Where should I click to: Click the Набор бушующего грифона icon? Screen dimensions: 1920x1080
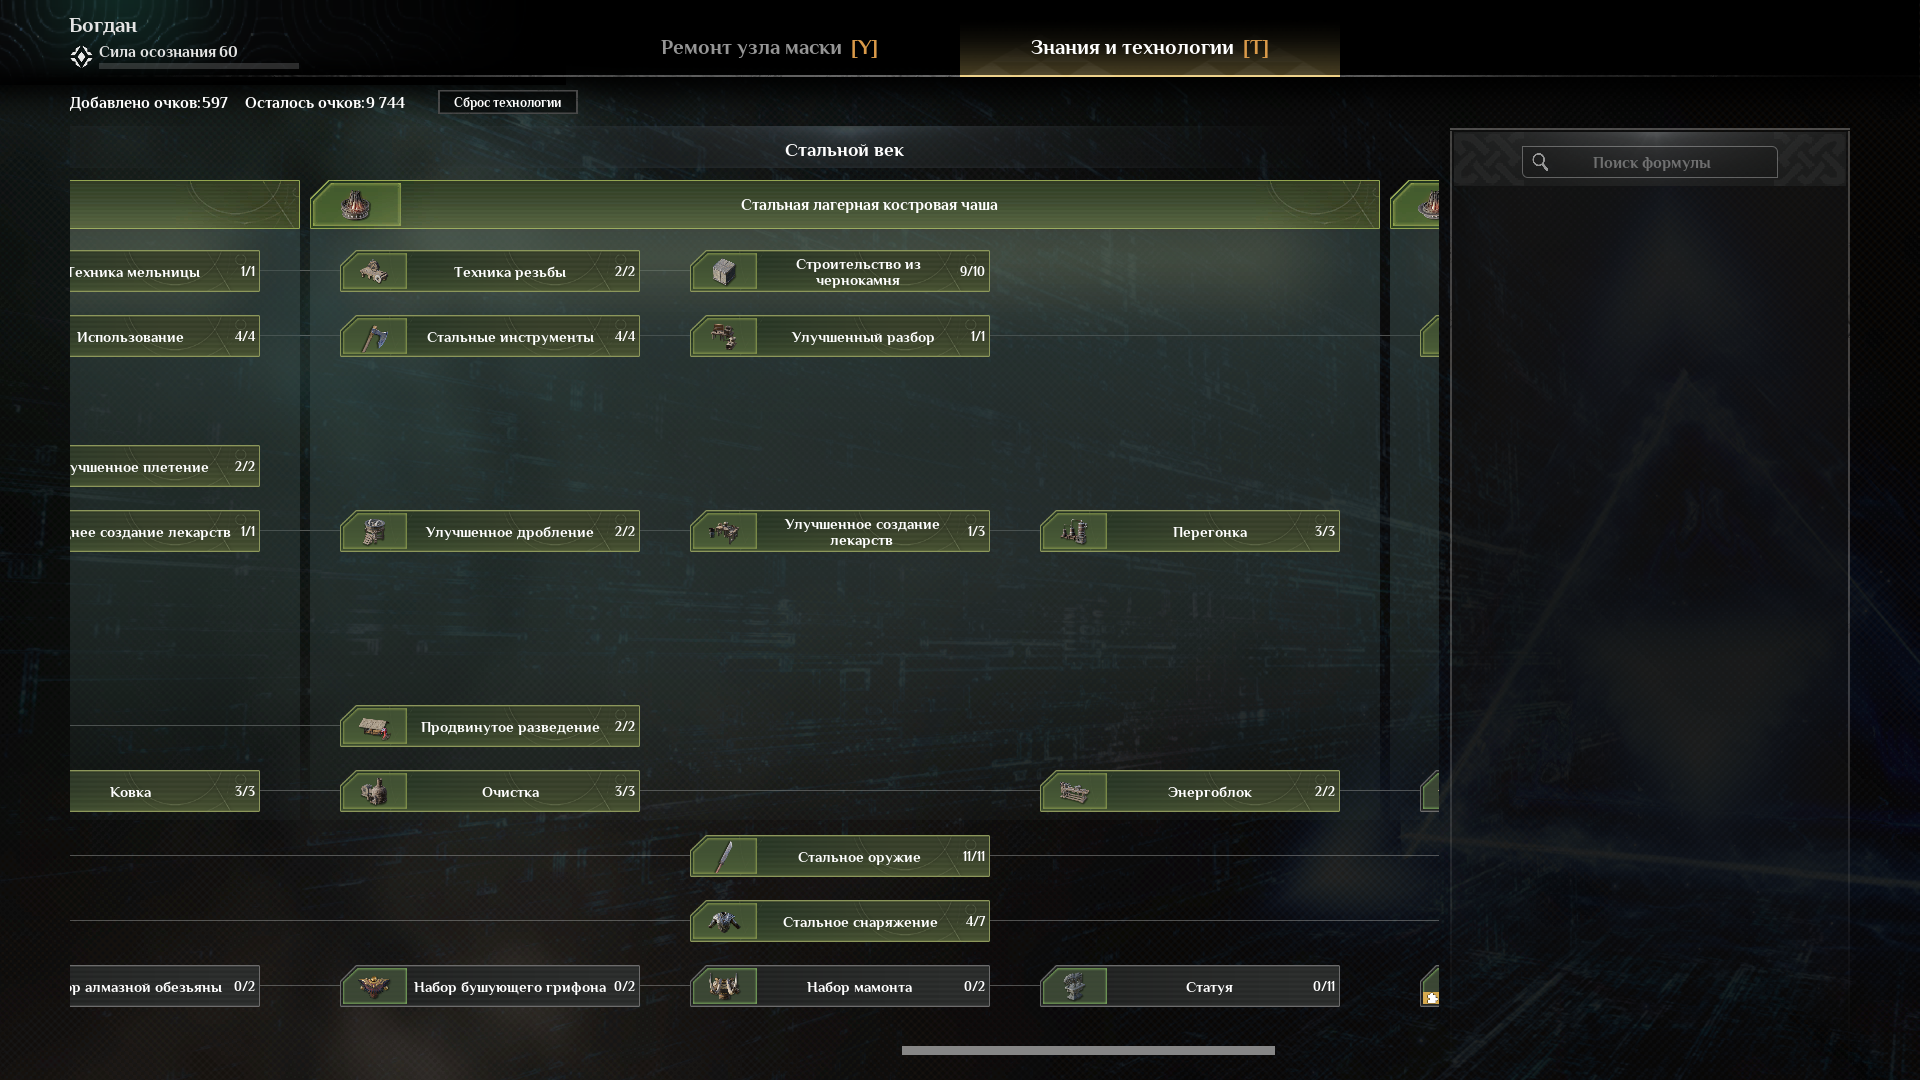[374, 987]
